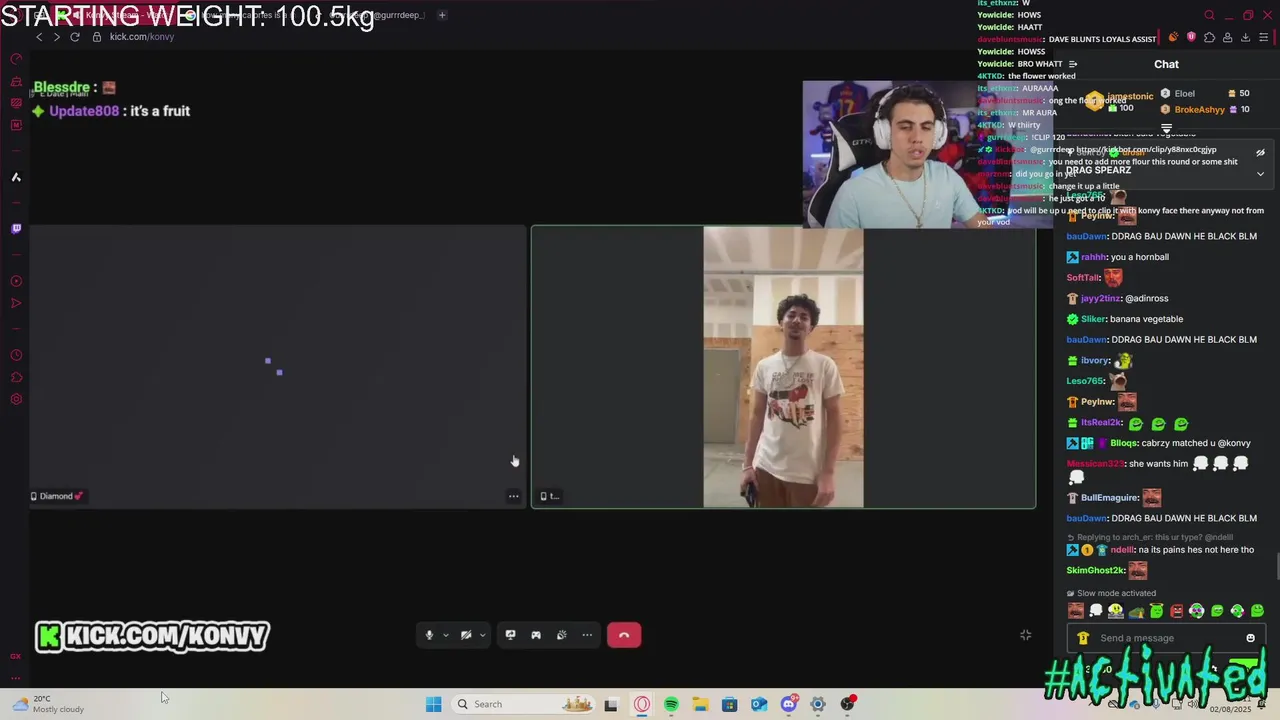The image size is (1280, 720).
Task: Click the kick.com/konvy address bar
Action: tap(142, 37)
